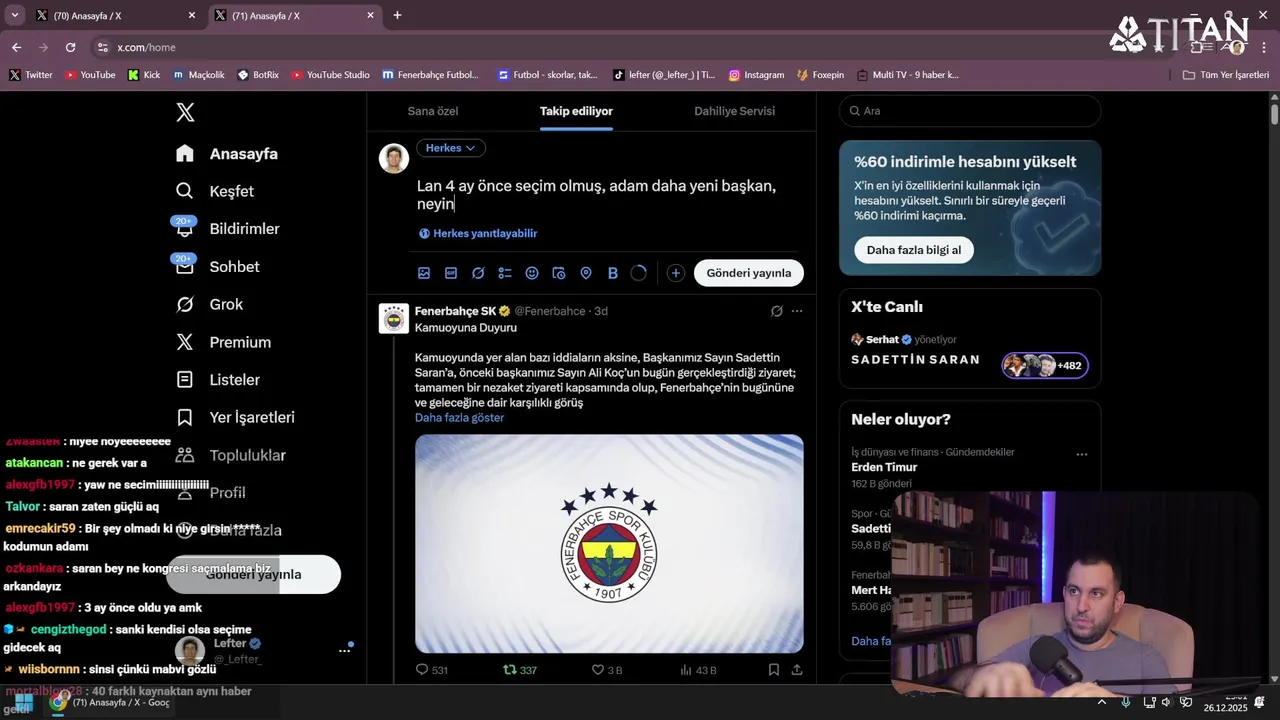This screenshot has width=1280, height=720.
Task: Click the Fenerbahçe SK avatar
Action: 394,318
